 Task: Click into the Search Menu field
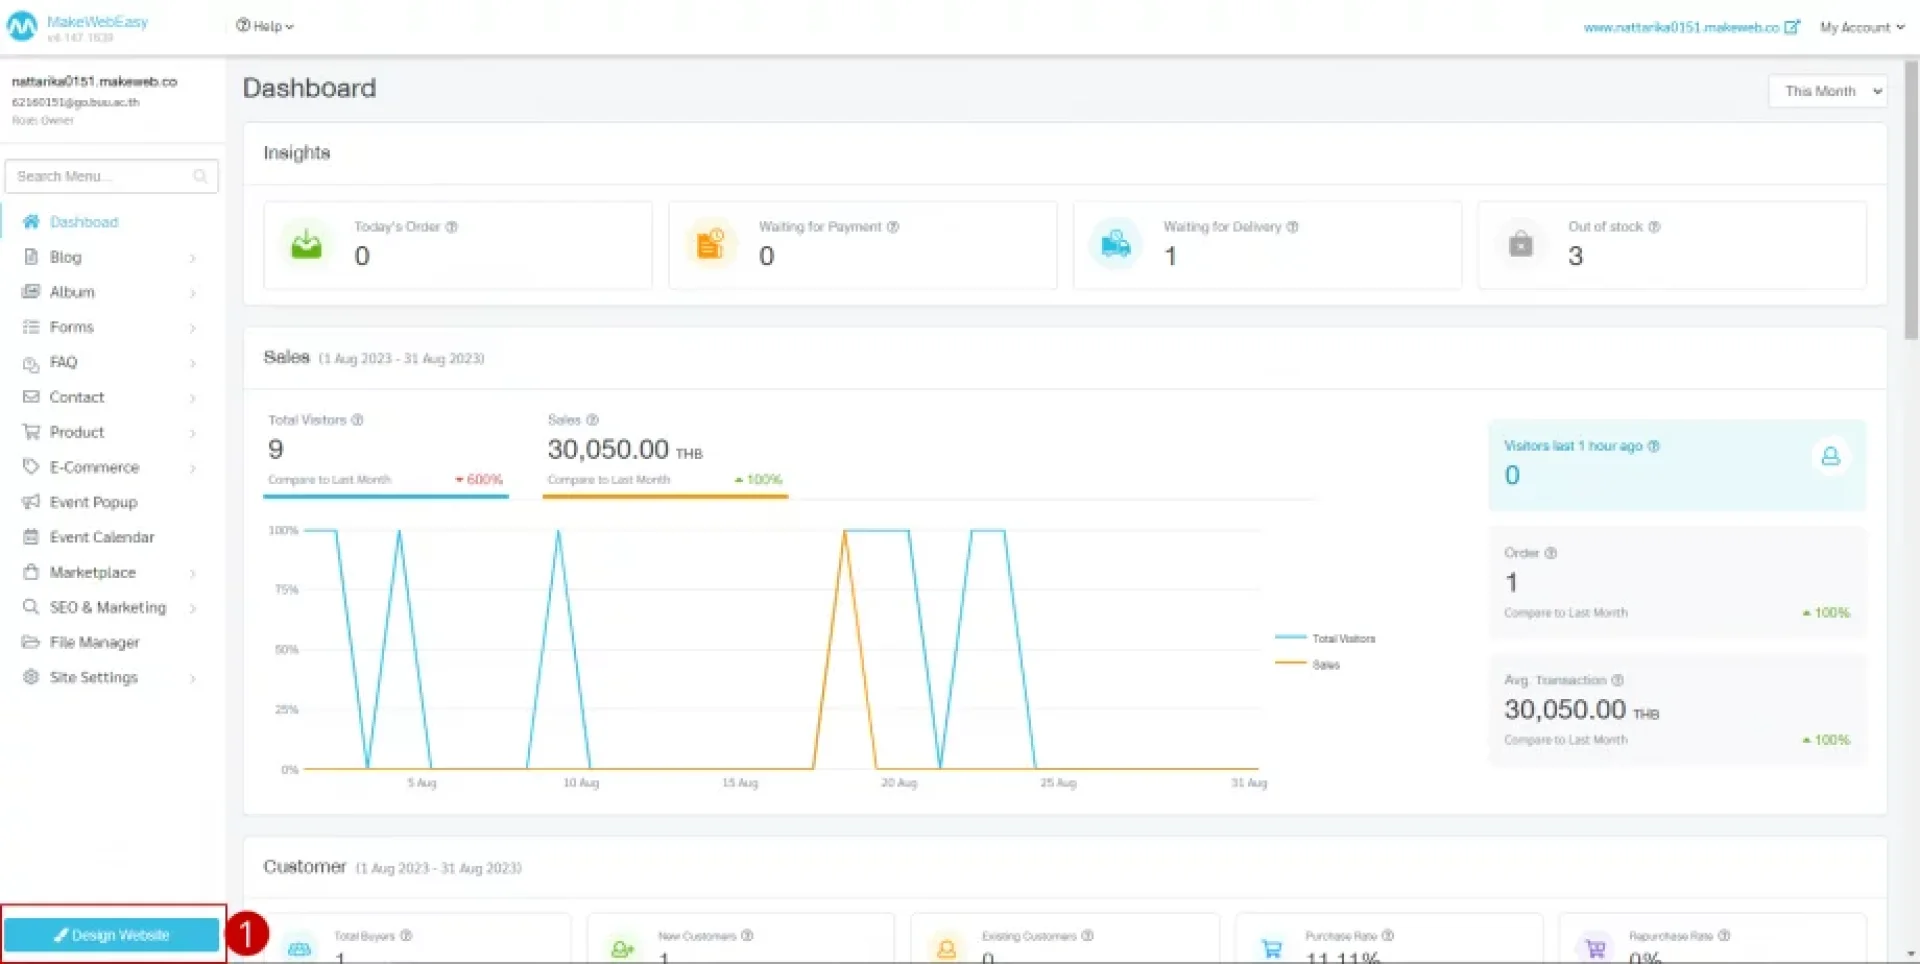[x=100, y=177]
